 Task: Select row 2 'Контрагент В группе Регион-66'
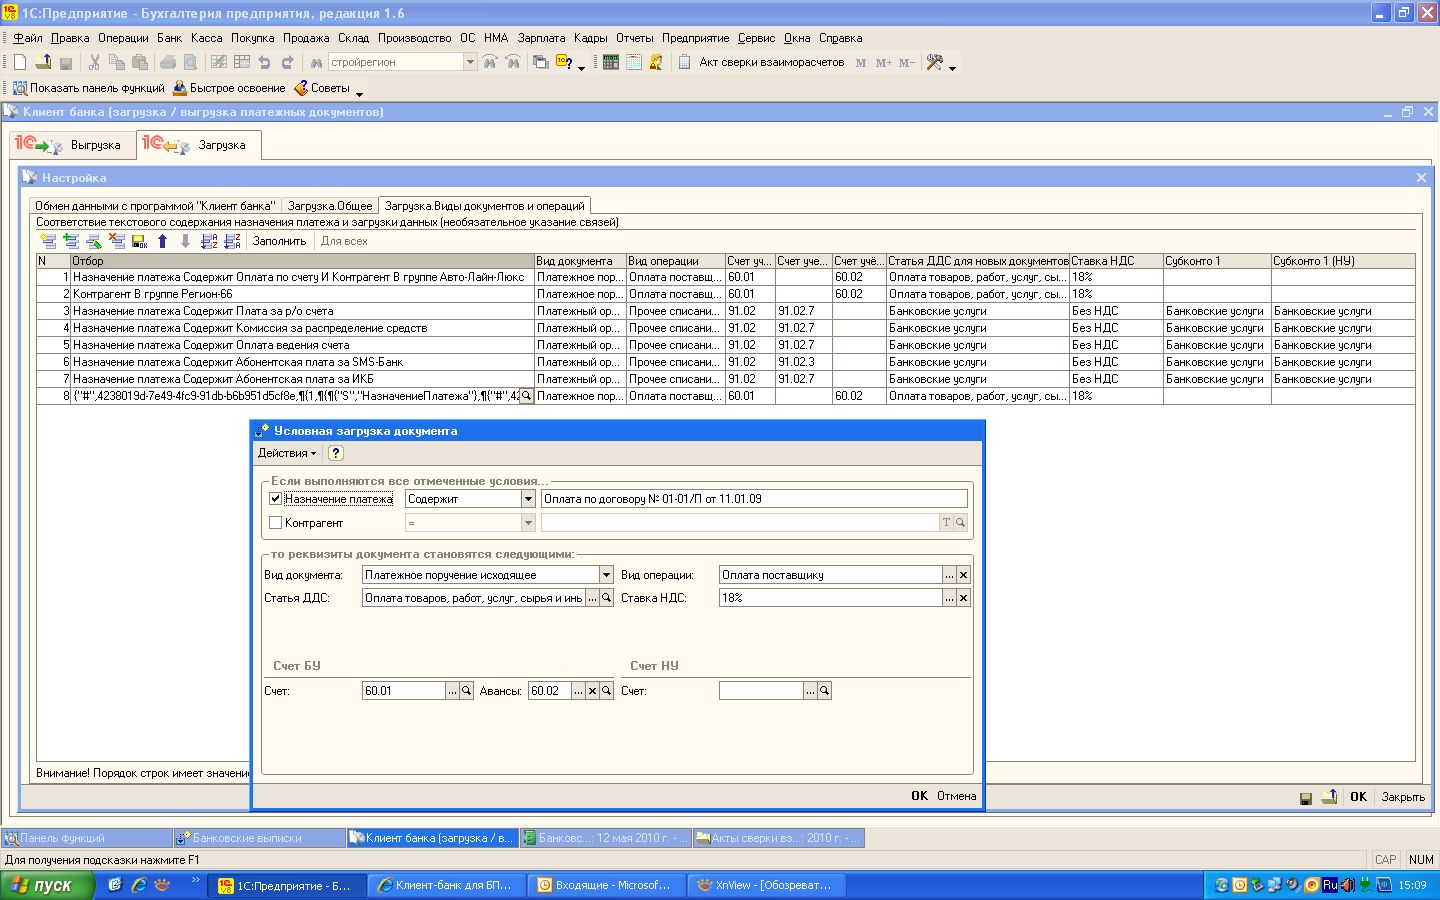[726, 294]
